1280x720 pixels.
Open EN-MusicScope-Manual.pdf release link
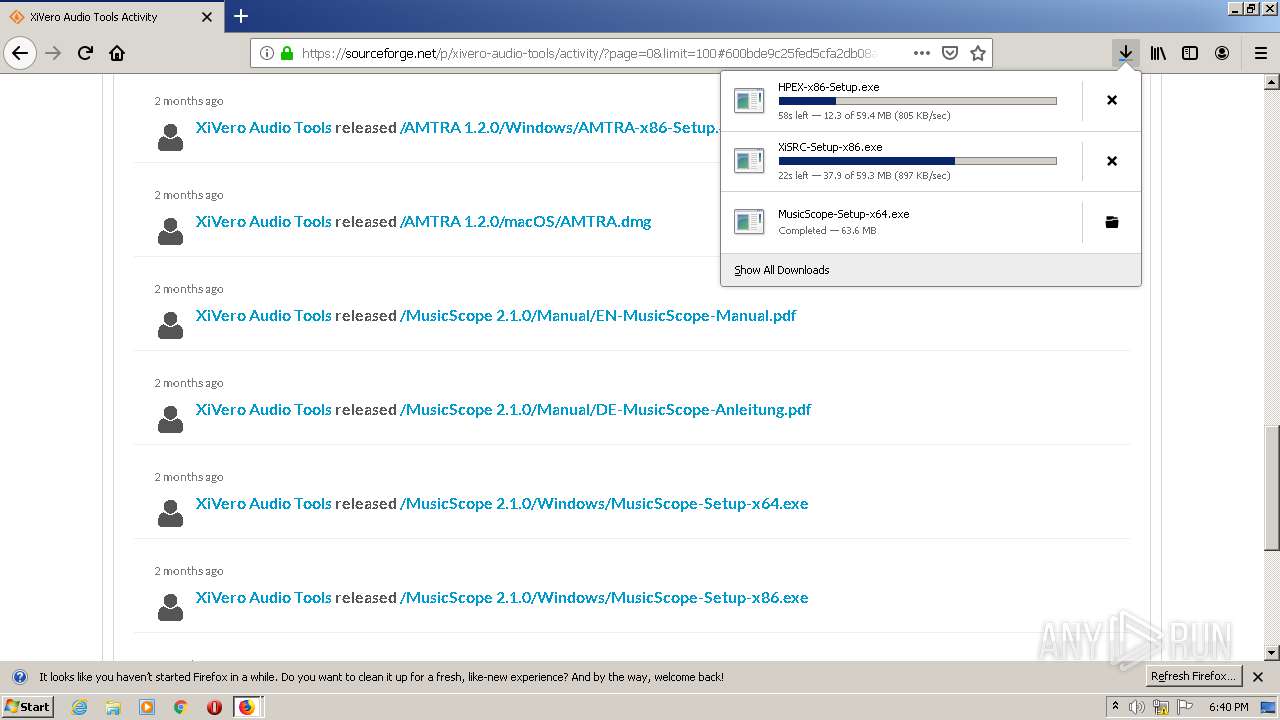(598, 315)
